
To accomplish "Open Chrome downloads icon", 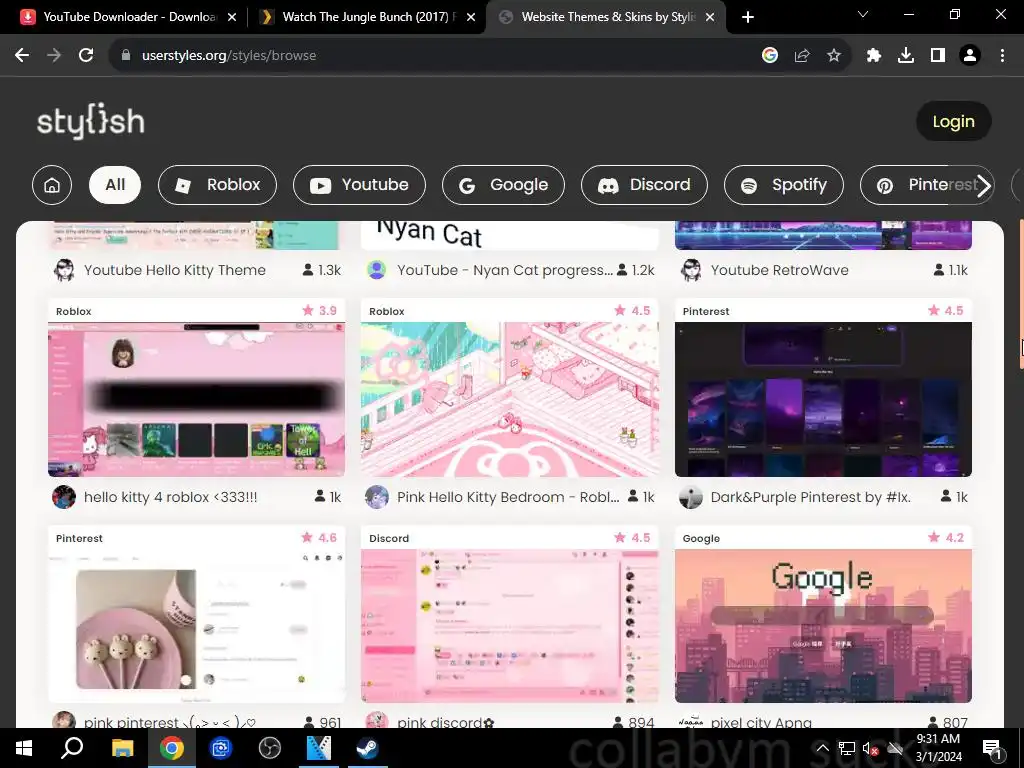I will pyautogui.click(x=906, y=56).
